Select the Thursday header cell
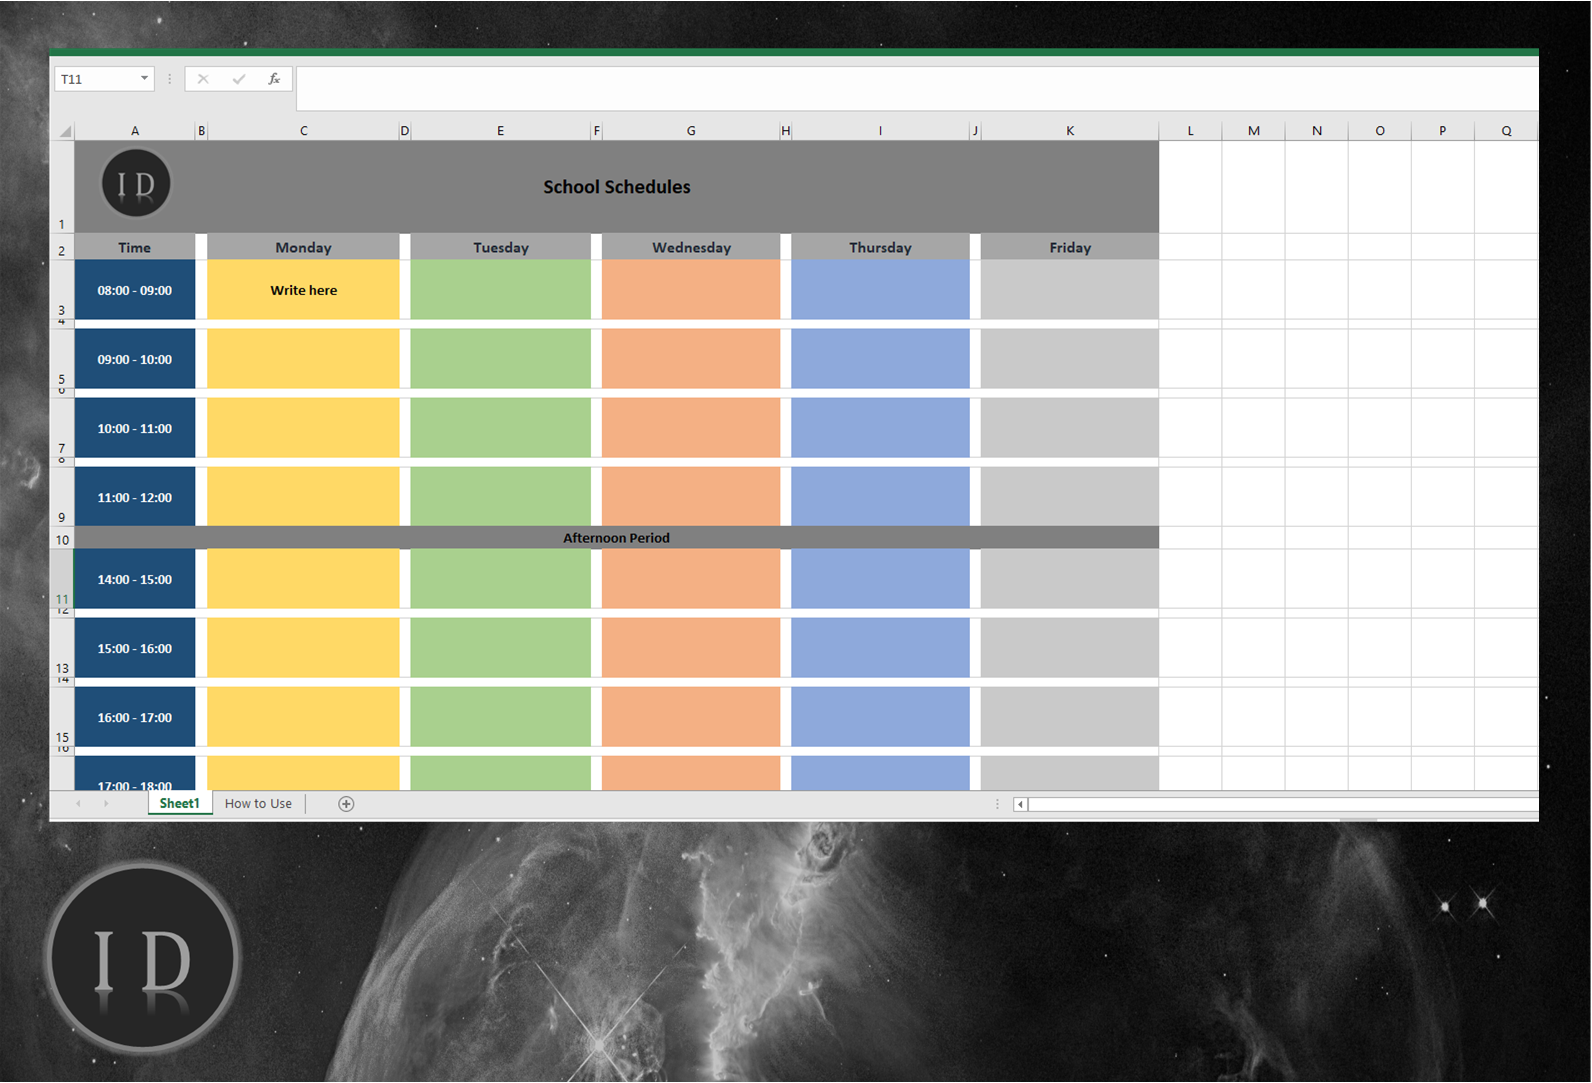Viewport: 1592px width, 1083px height. click(x=880, y=247)
